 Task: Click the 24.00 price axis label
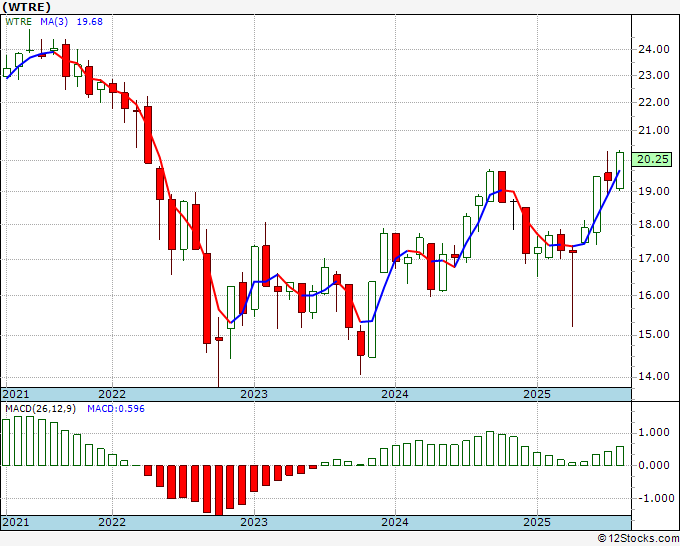(654, 49)
